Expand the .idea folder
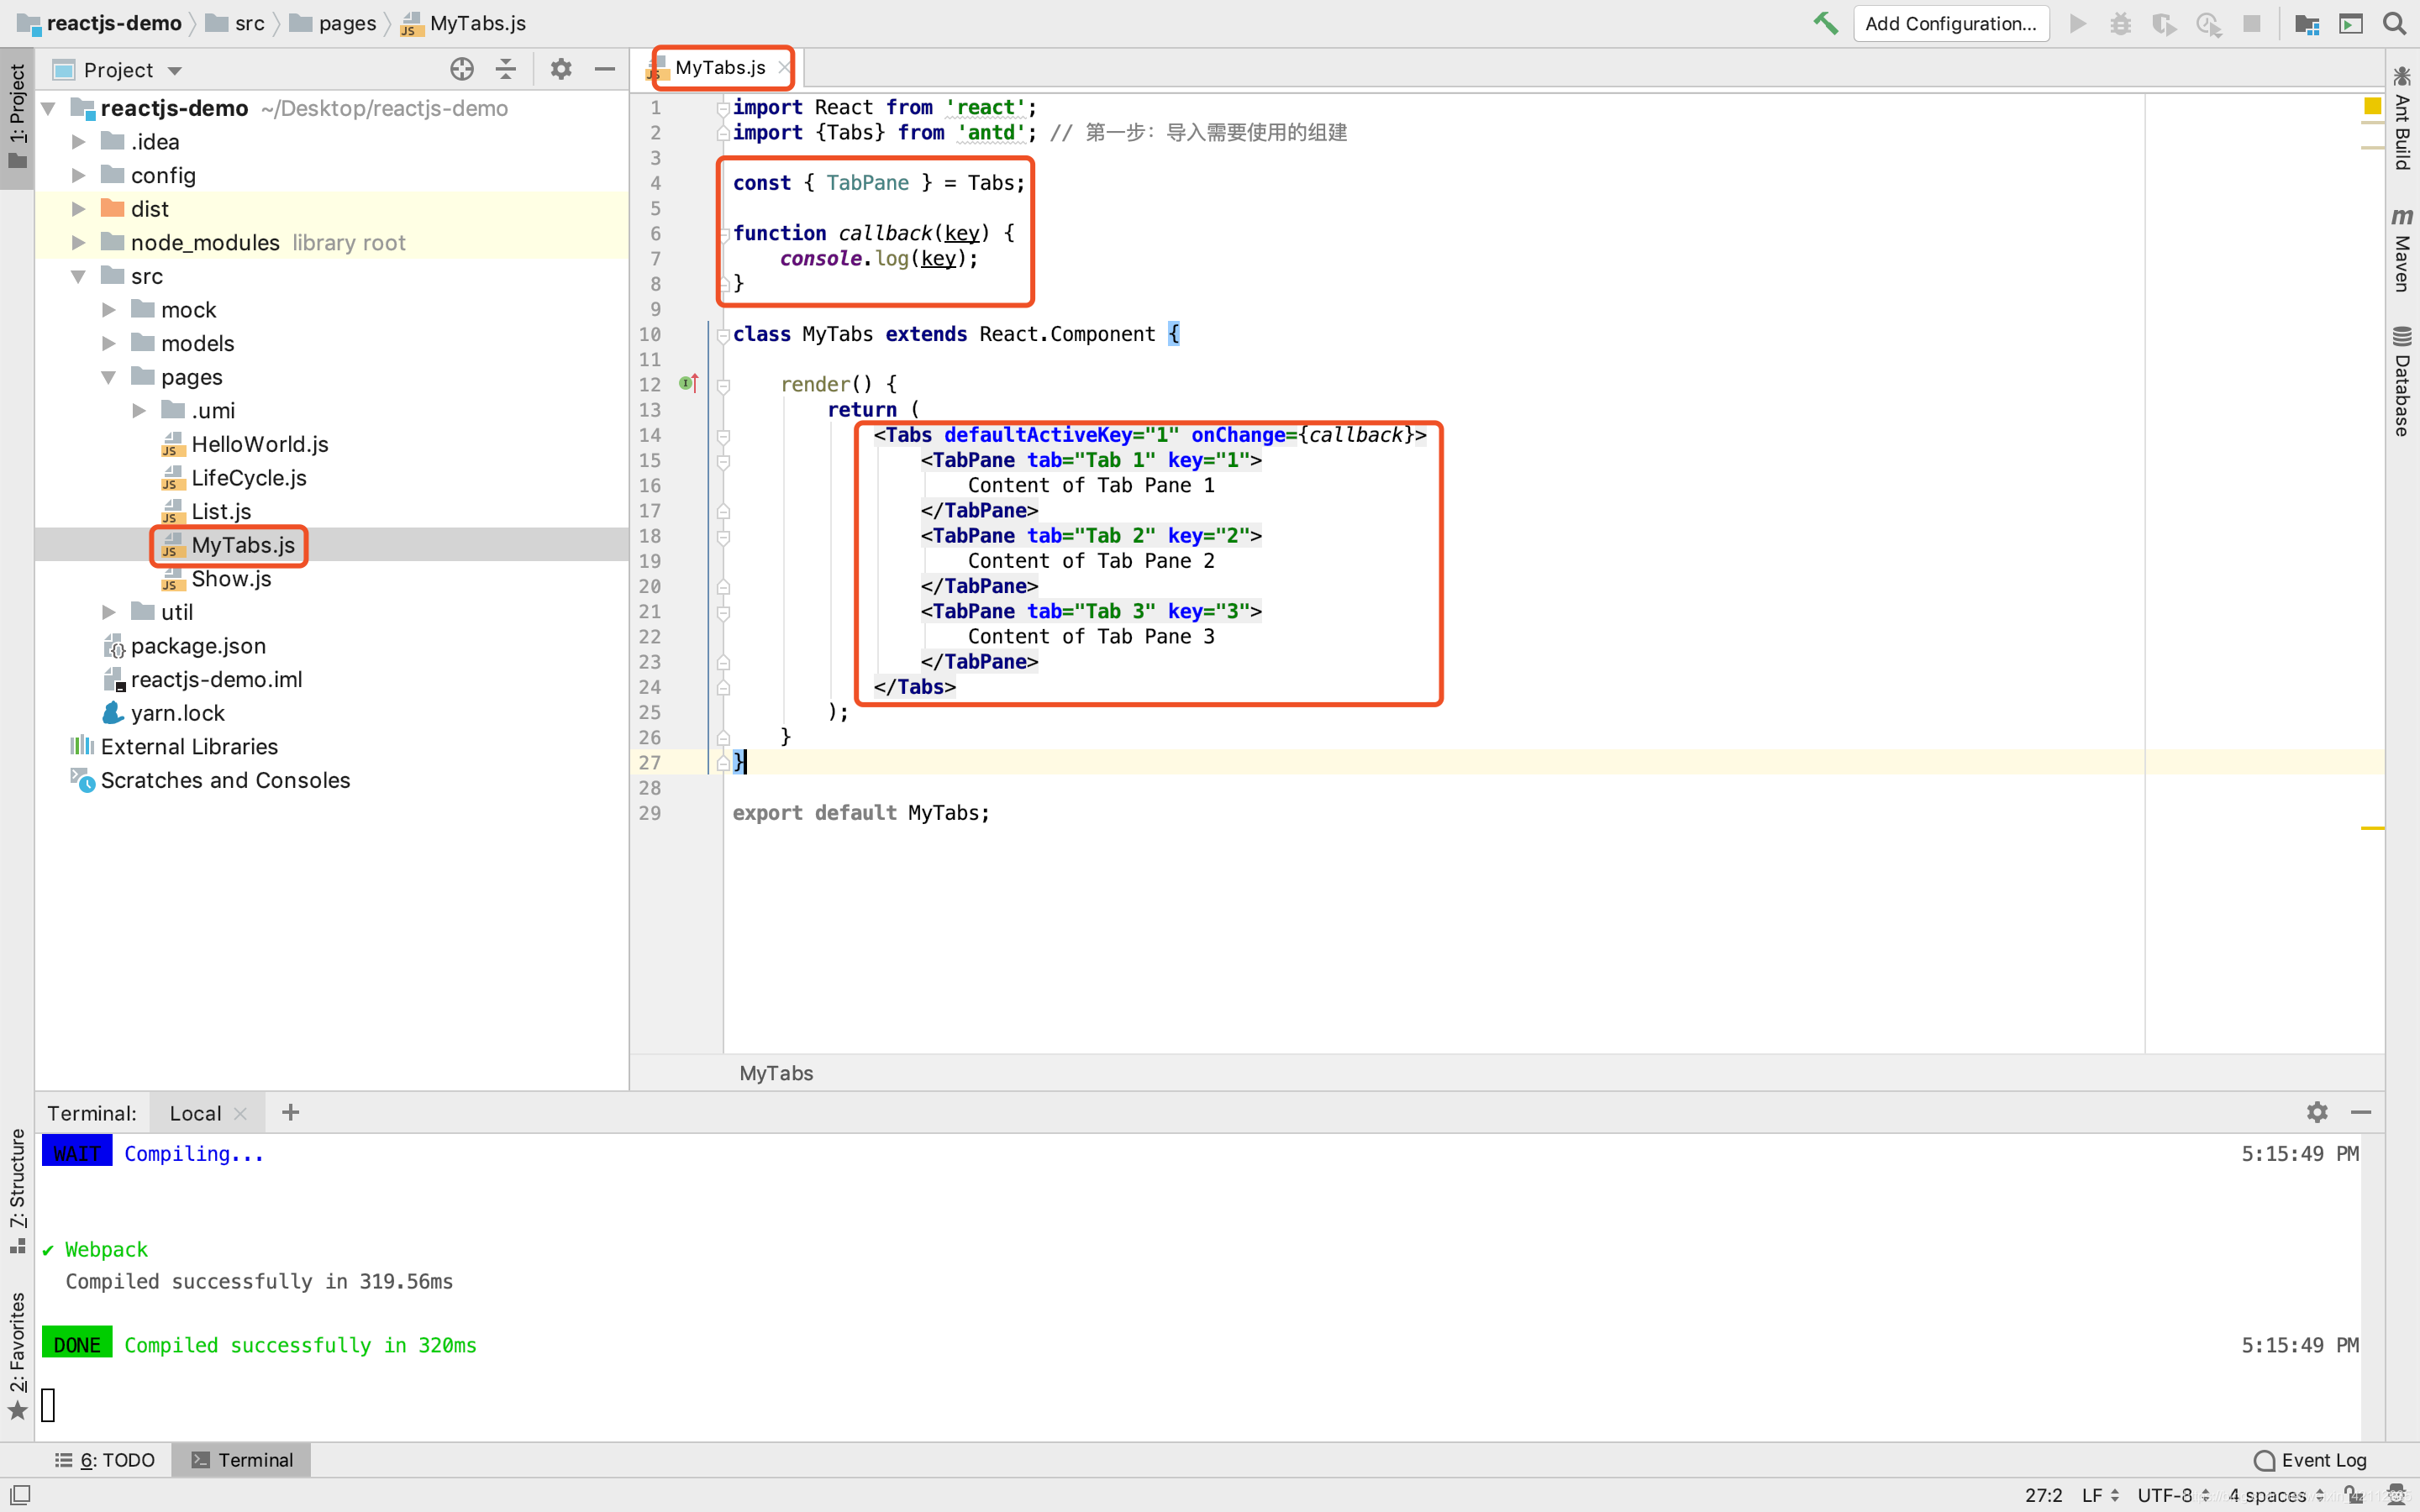 pos(78,142)
